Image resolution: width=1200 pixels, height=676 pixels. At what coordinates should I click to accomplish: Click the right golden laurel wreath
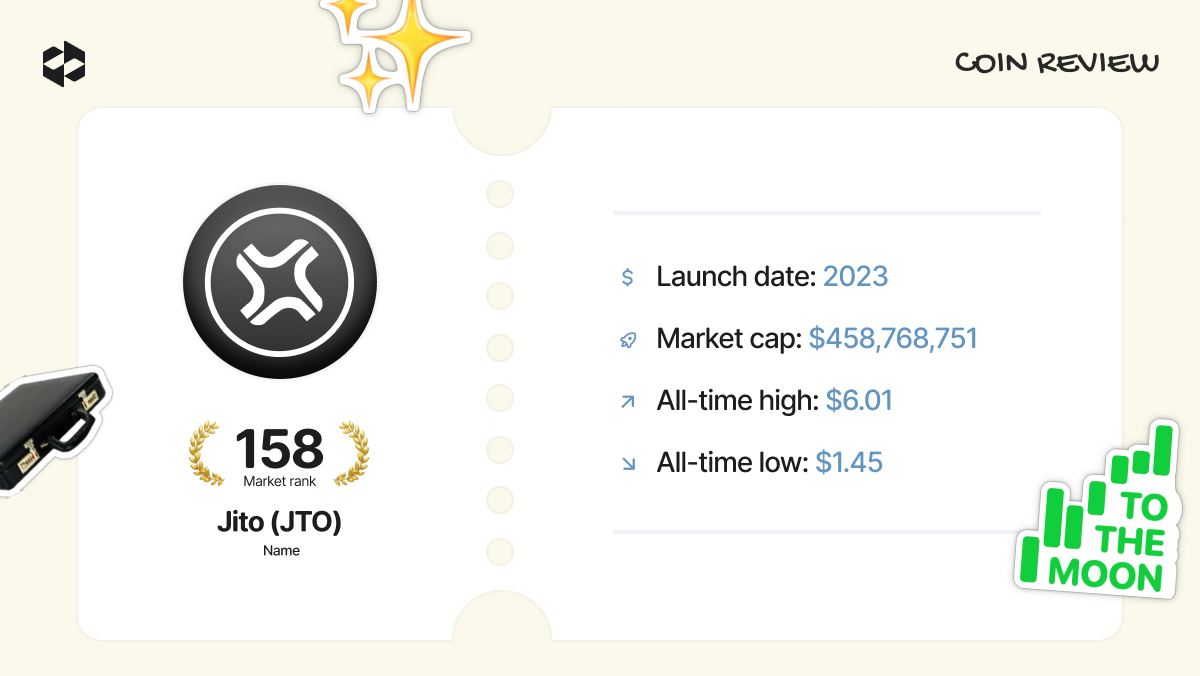tap(352, 452)
